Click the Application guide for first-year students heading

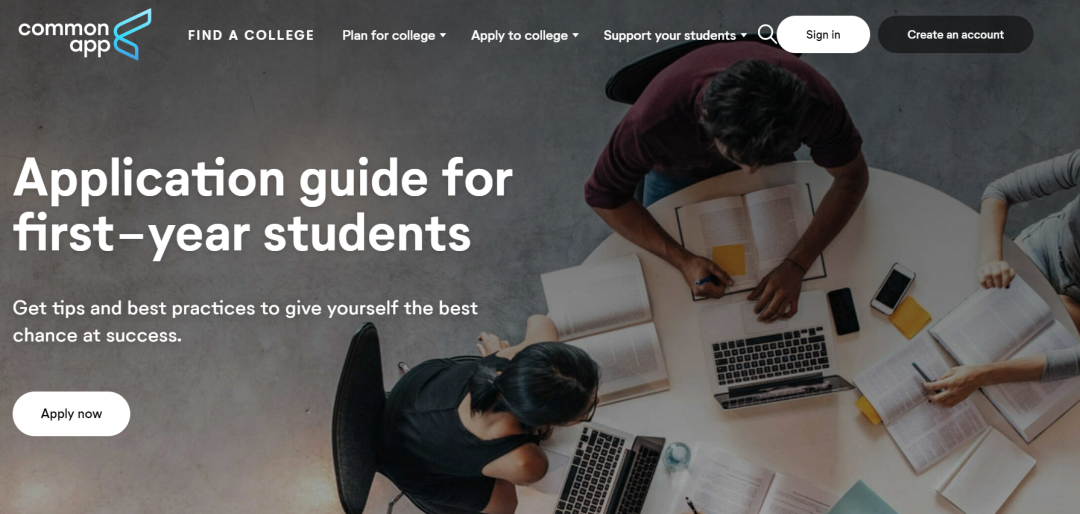click(x=262, y=207)
